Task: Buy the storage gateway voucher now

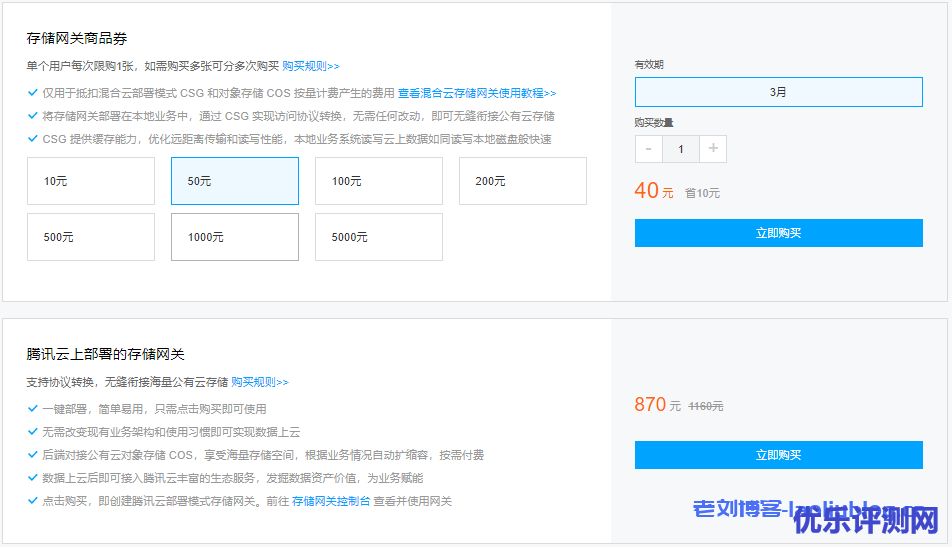Action: 778,233
